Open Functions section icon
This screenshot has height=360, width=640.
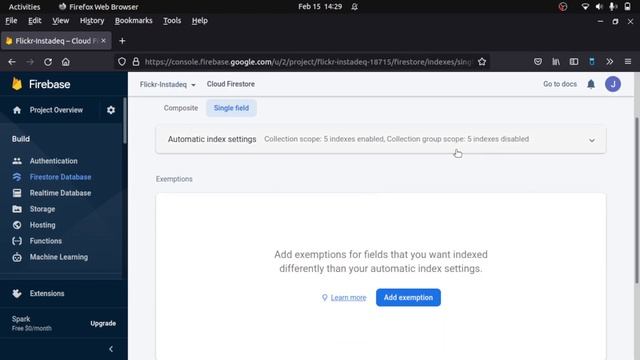point(17,241)
